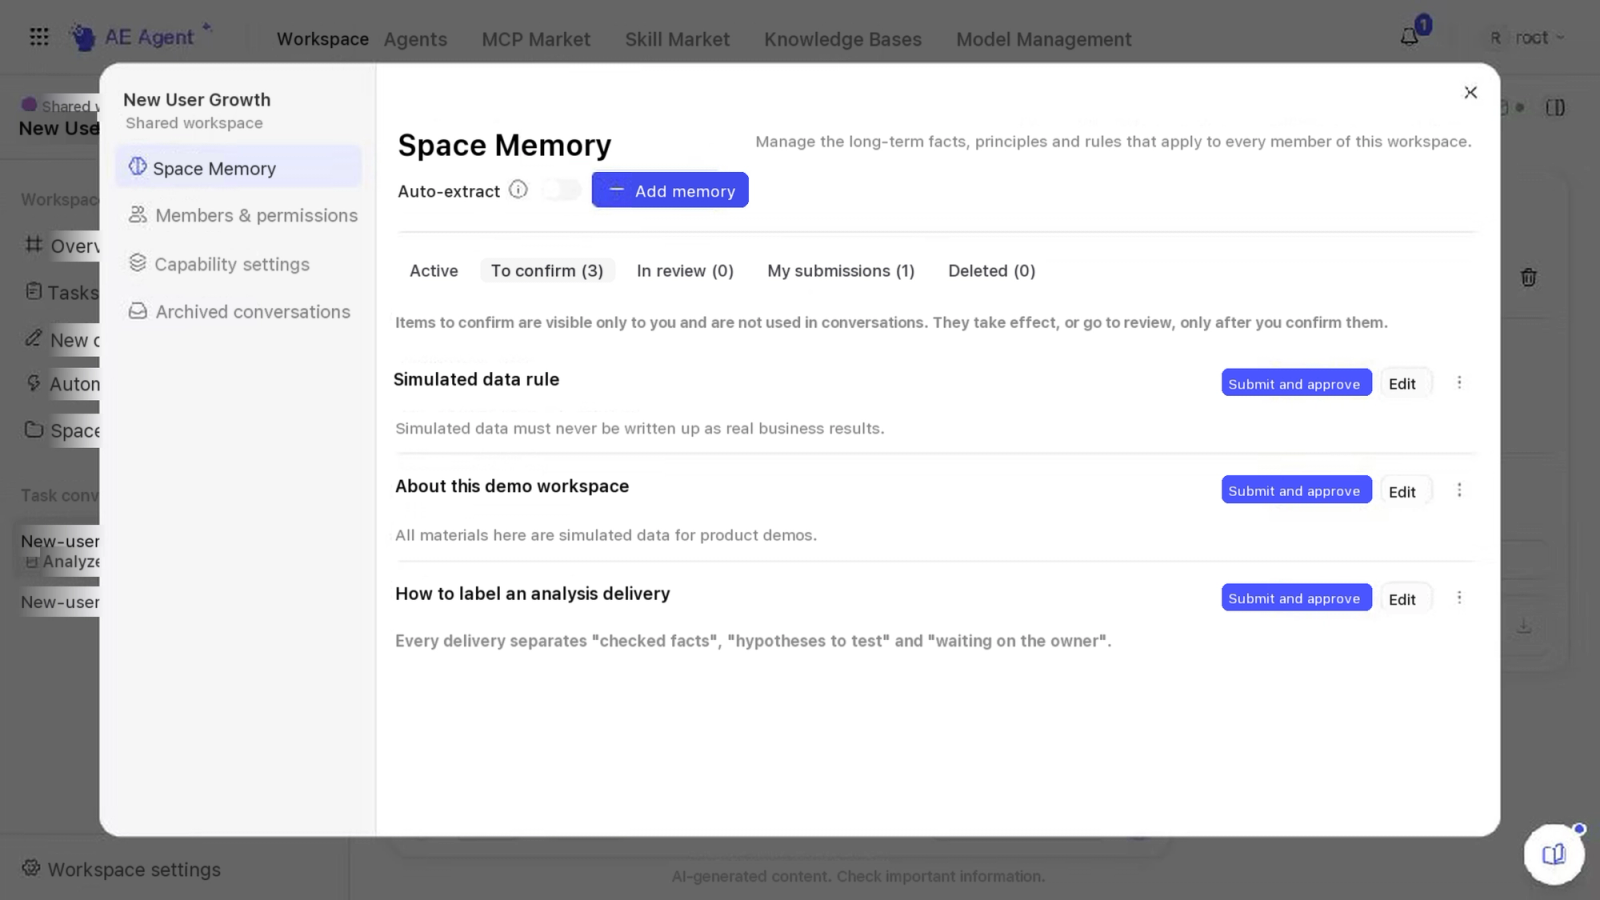Click the Simulated data rule title
The image size is (1600, 900).
pyautogui.click(x=476, y=379)
